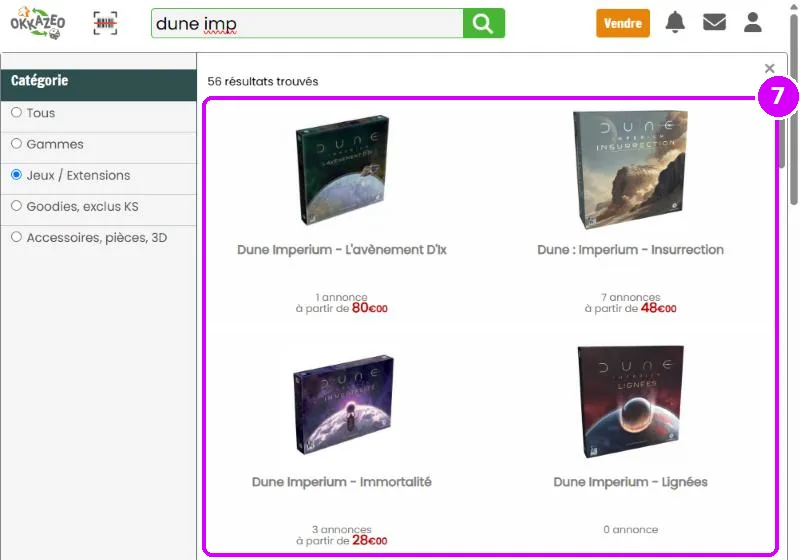
Task: Select the Goodies, exclus KS radio button
Action: point(16,206)
